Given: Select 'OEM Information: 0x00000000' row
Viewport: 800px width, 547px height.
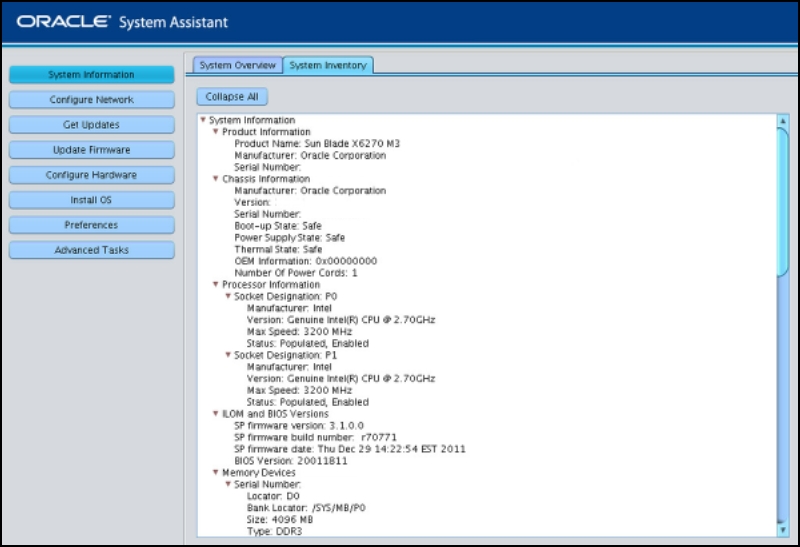Looking at the screenshot, I should (x=305, y=261).
